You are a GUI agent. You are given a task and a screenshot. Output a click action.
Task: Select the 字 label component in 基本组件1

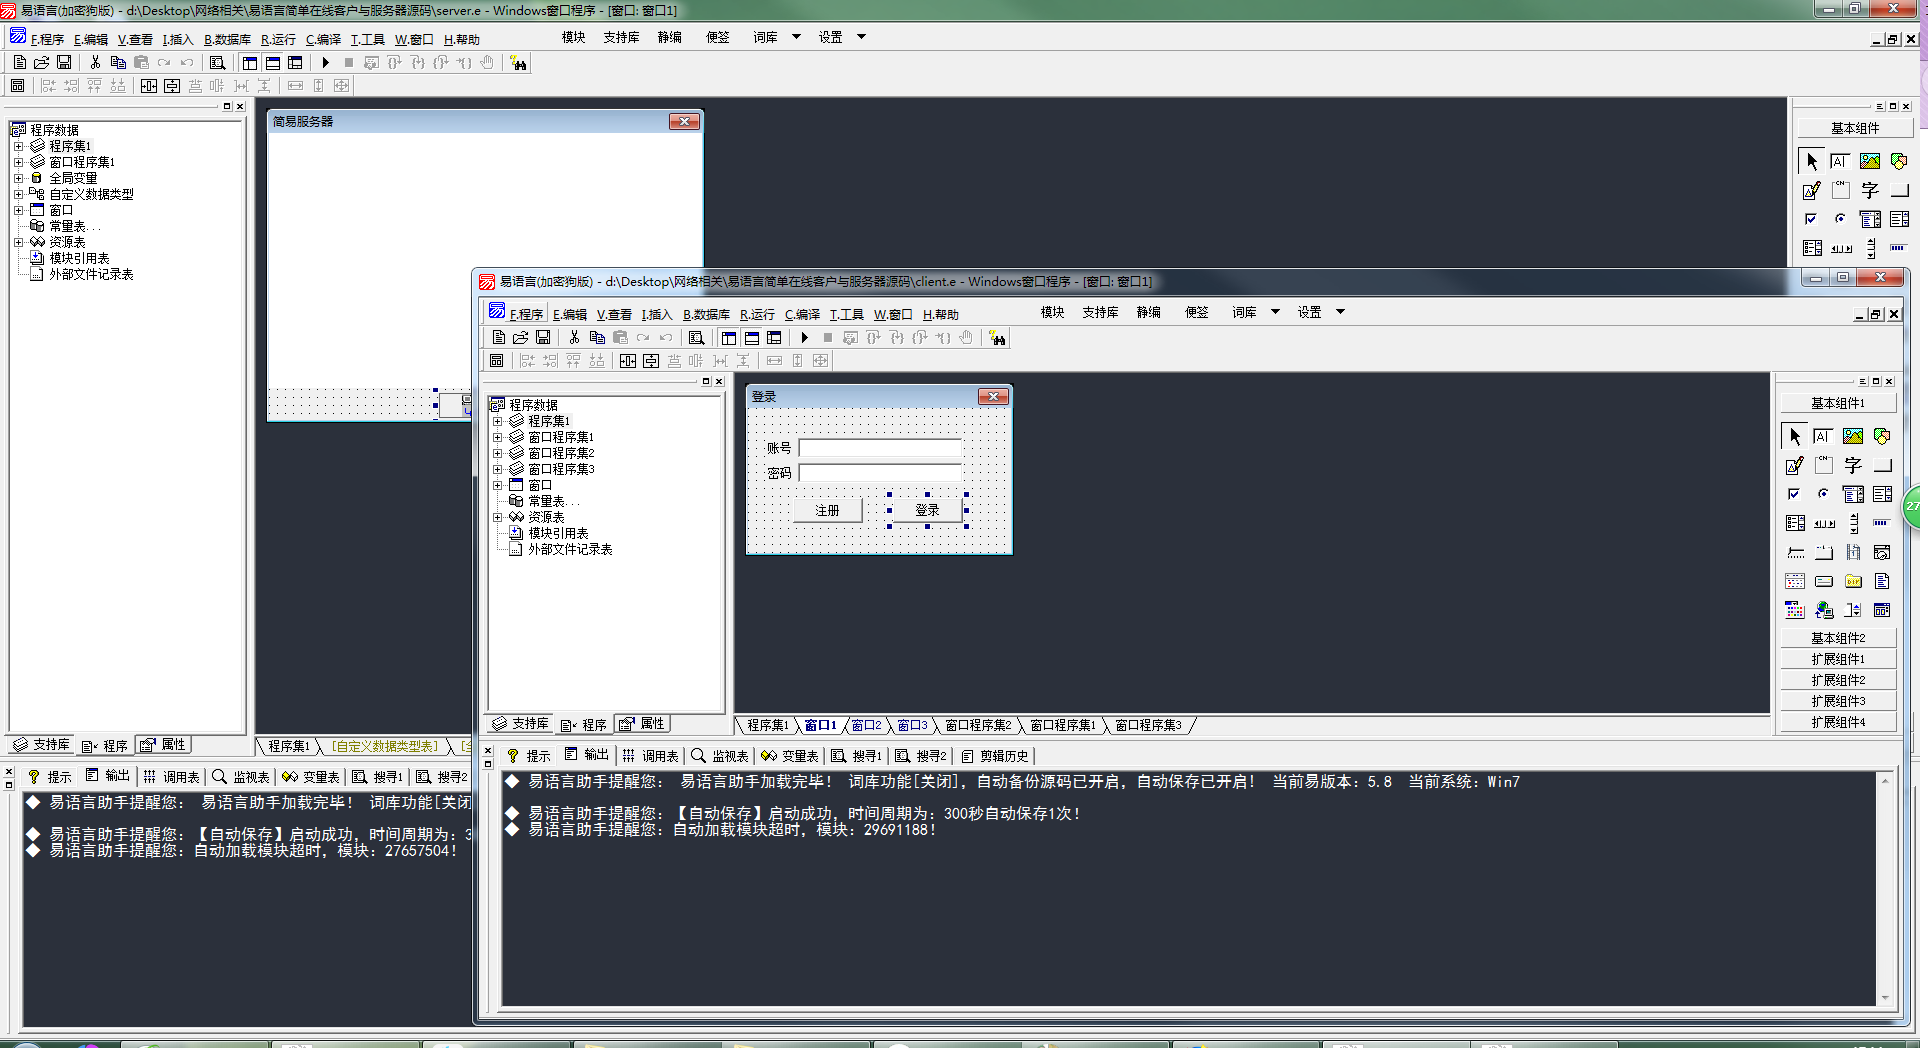(1853, 465)
